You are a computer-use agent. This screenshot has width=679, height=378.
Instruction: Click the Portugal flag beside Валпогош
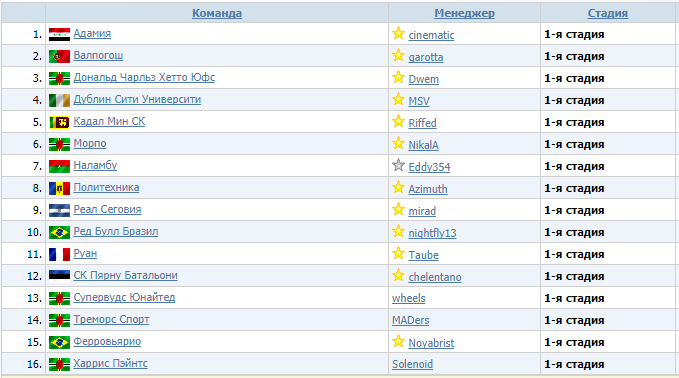click(59, 56)
